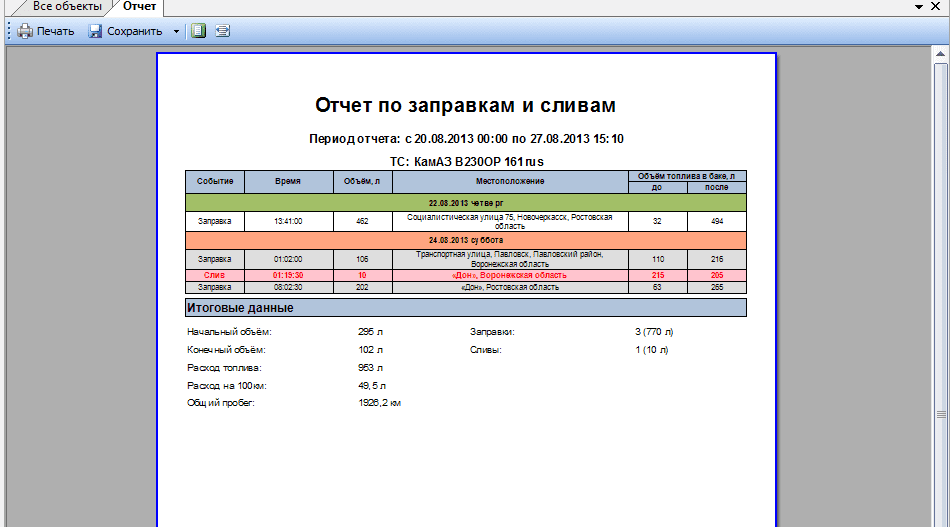The height and width of the screenshot is (527, 950).
Task: Click the Объём, л column header
Action: pos(361,181)
